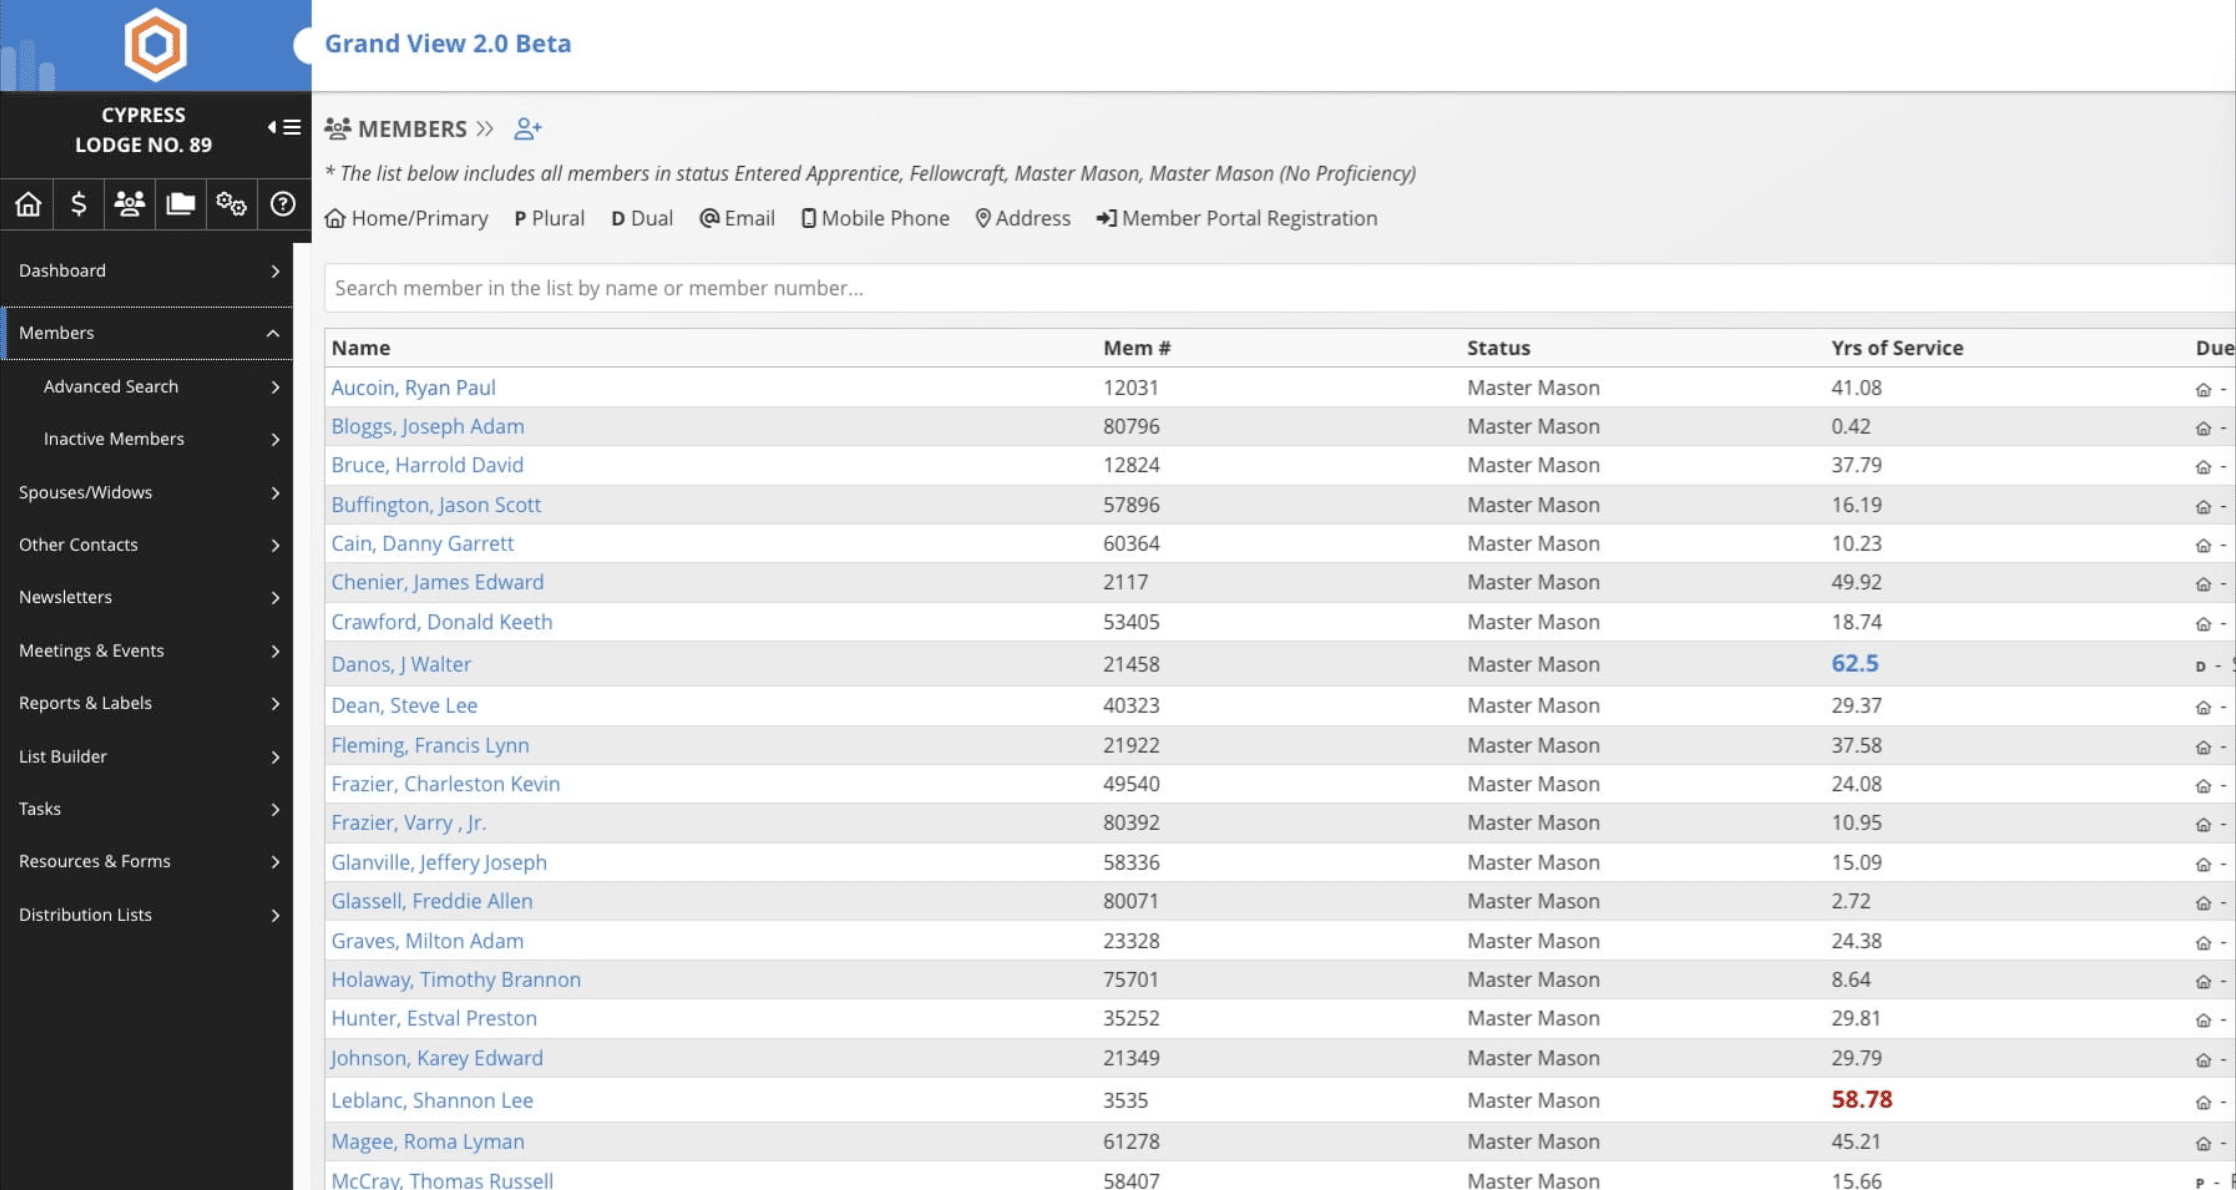This screenshot has height=1190, width=2236.
Task: Click the Grand View 2.0 Beta title link
Action: pyautogui.click(x=447, y=43)
